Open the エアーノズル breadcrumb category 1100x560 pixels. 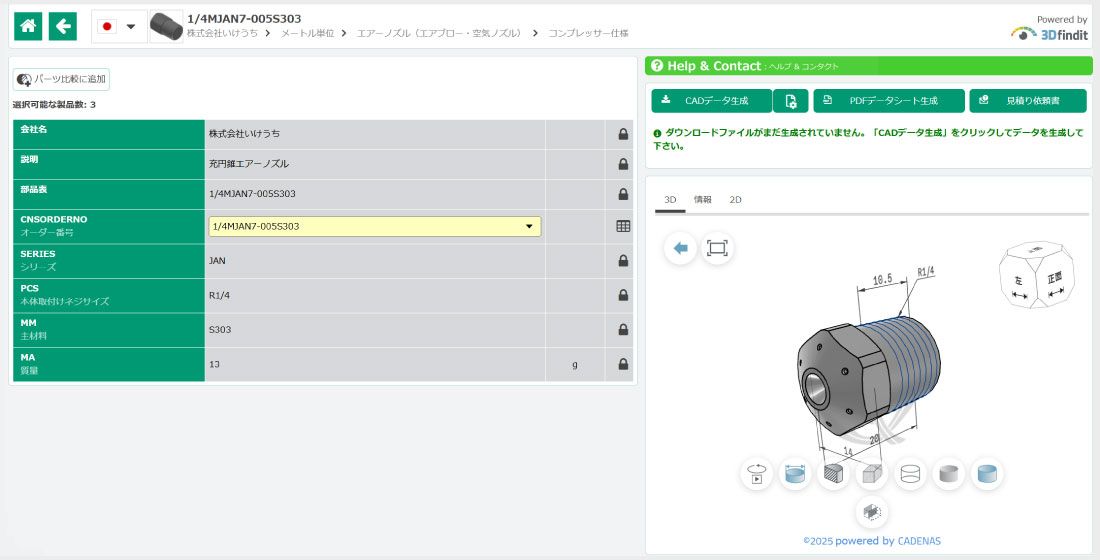point(440,33)
